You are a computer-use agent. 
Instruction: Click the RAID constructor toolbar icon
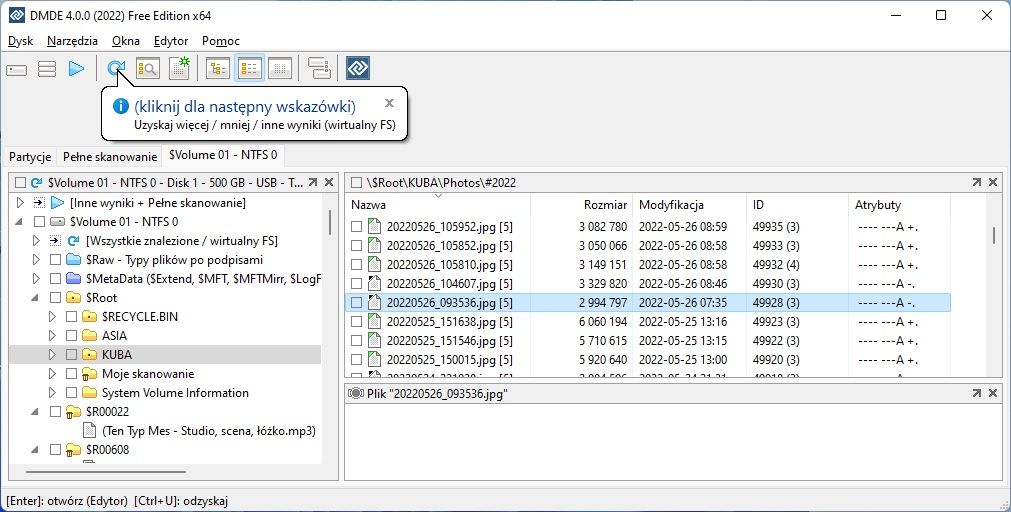319,68
